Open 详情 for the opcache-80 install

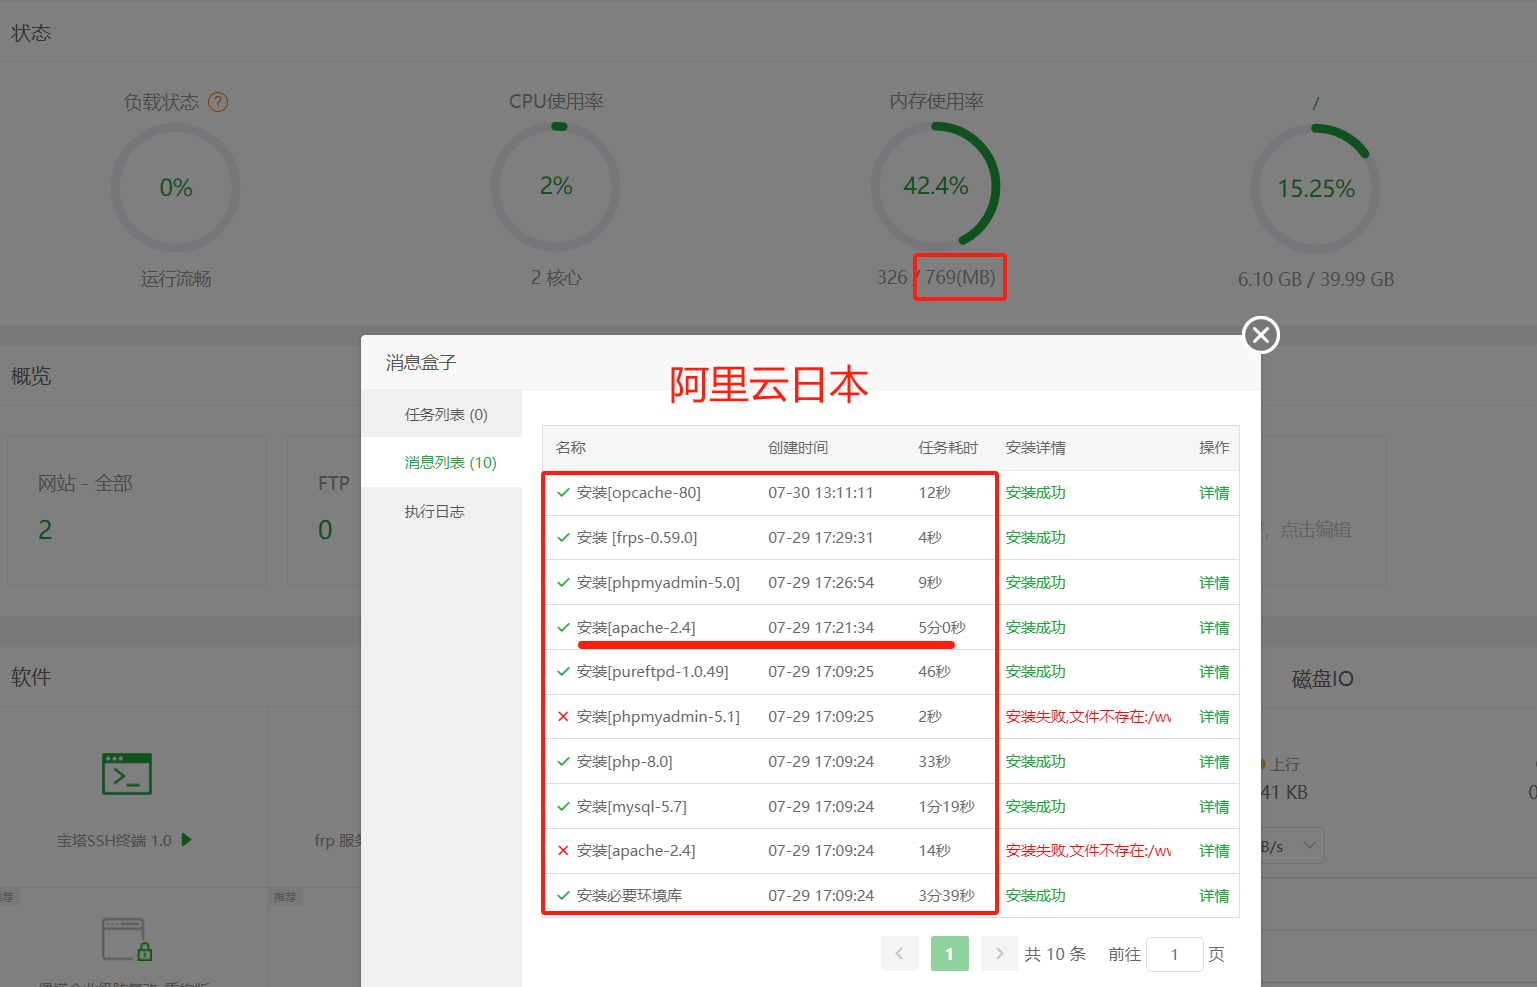click(x=1214, y=493)
